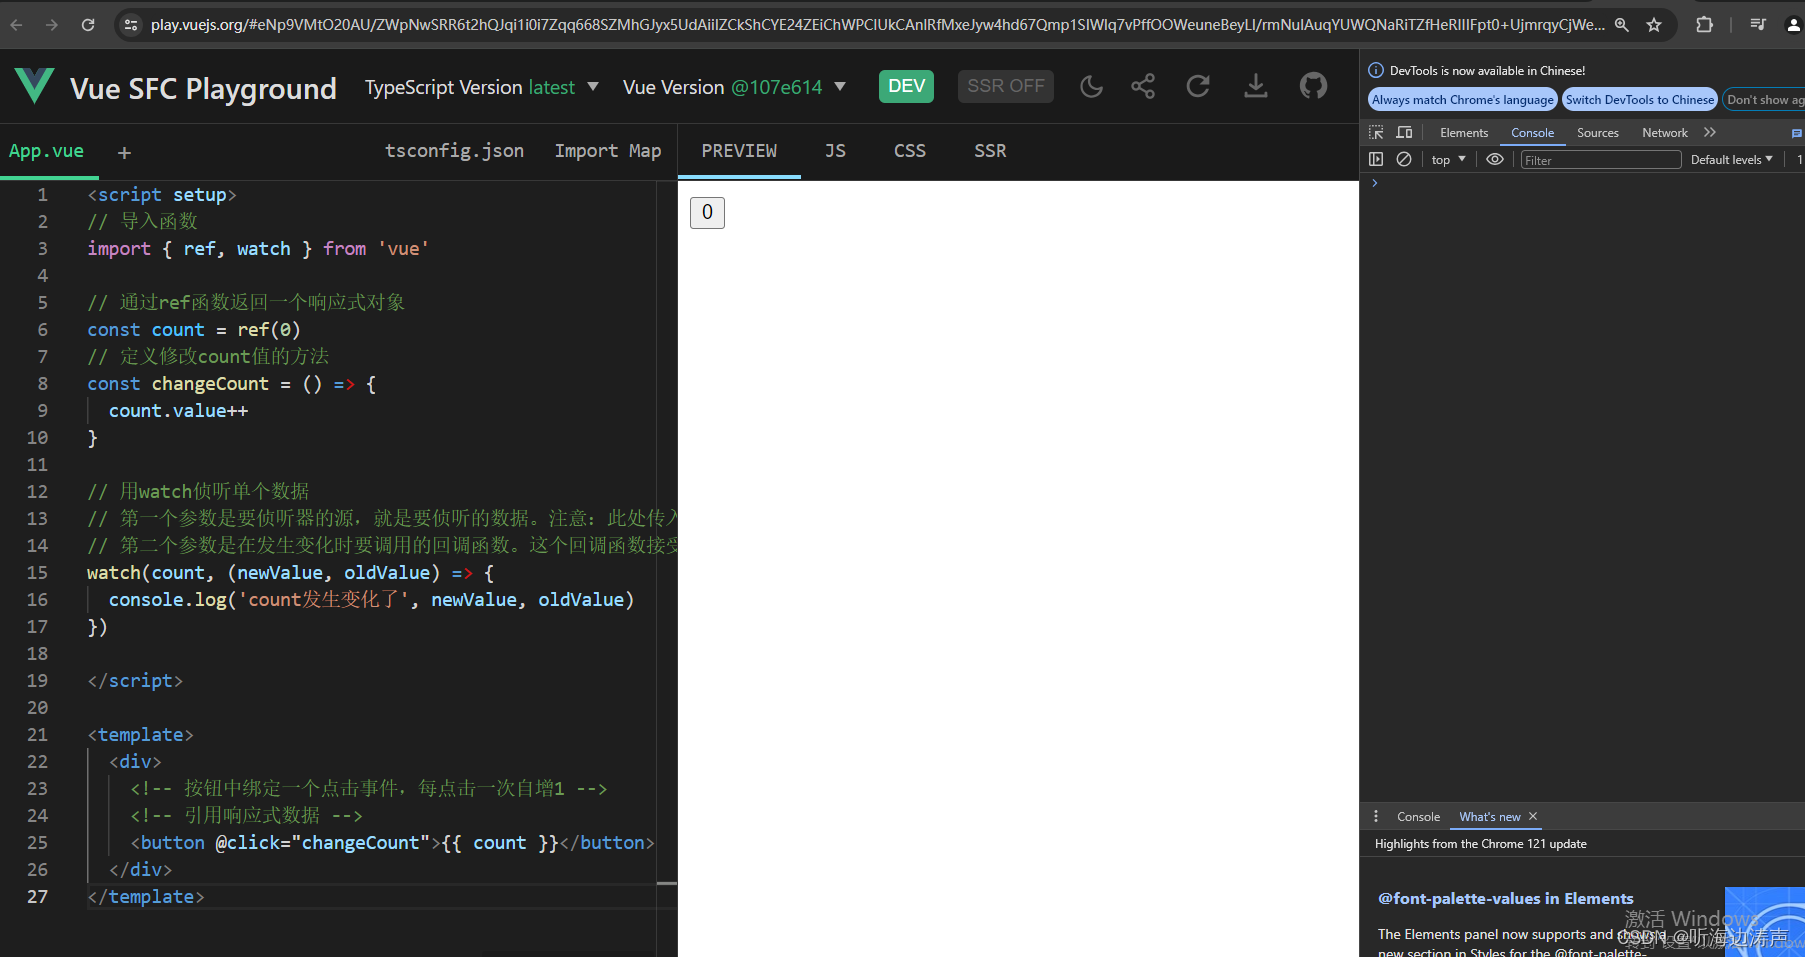Open the browser profile avatar icon

(1794, 25)
